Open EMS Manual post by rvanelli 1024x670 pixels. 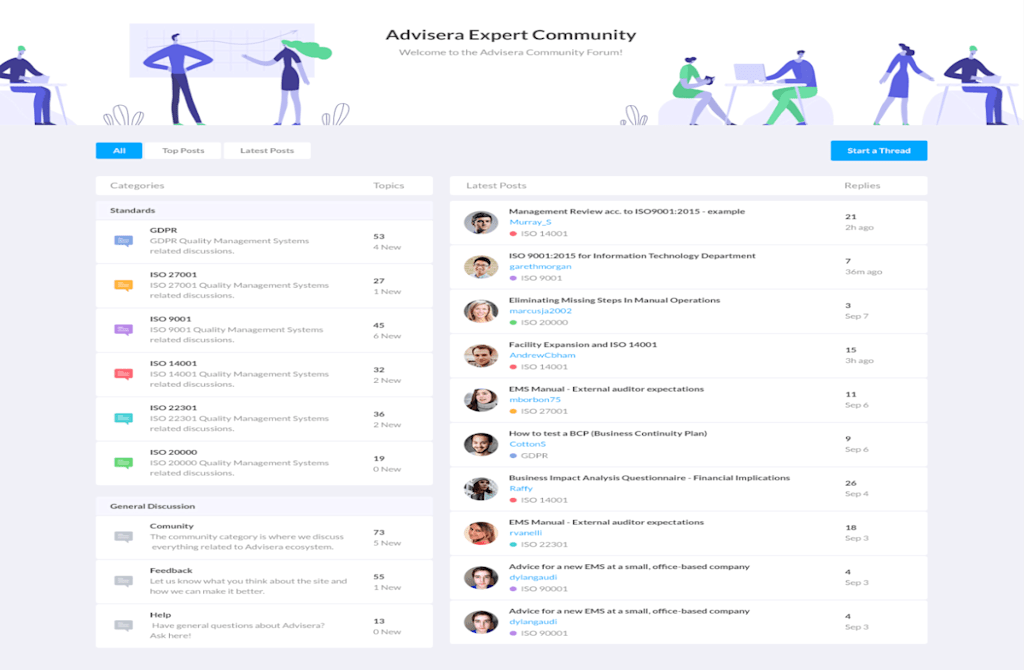coord(606,522)
